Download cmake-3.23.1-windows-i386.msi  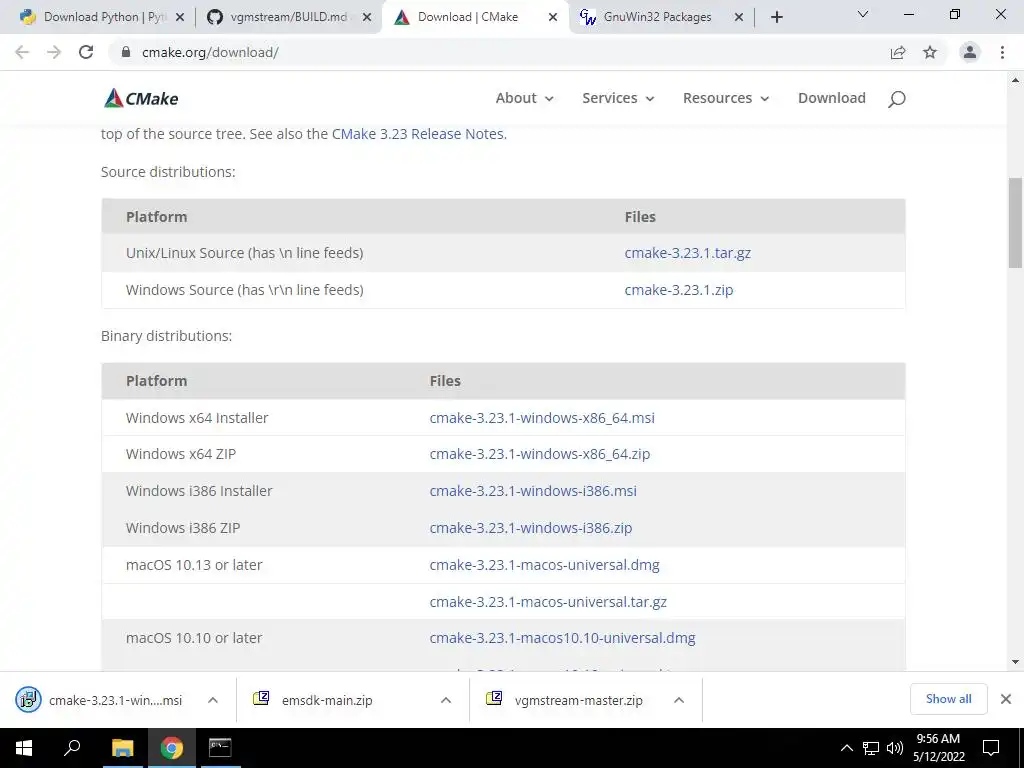pyautogui.click(x=533, y=491)
